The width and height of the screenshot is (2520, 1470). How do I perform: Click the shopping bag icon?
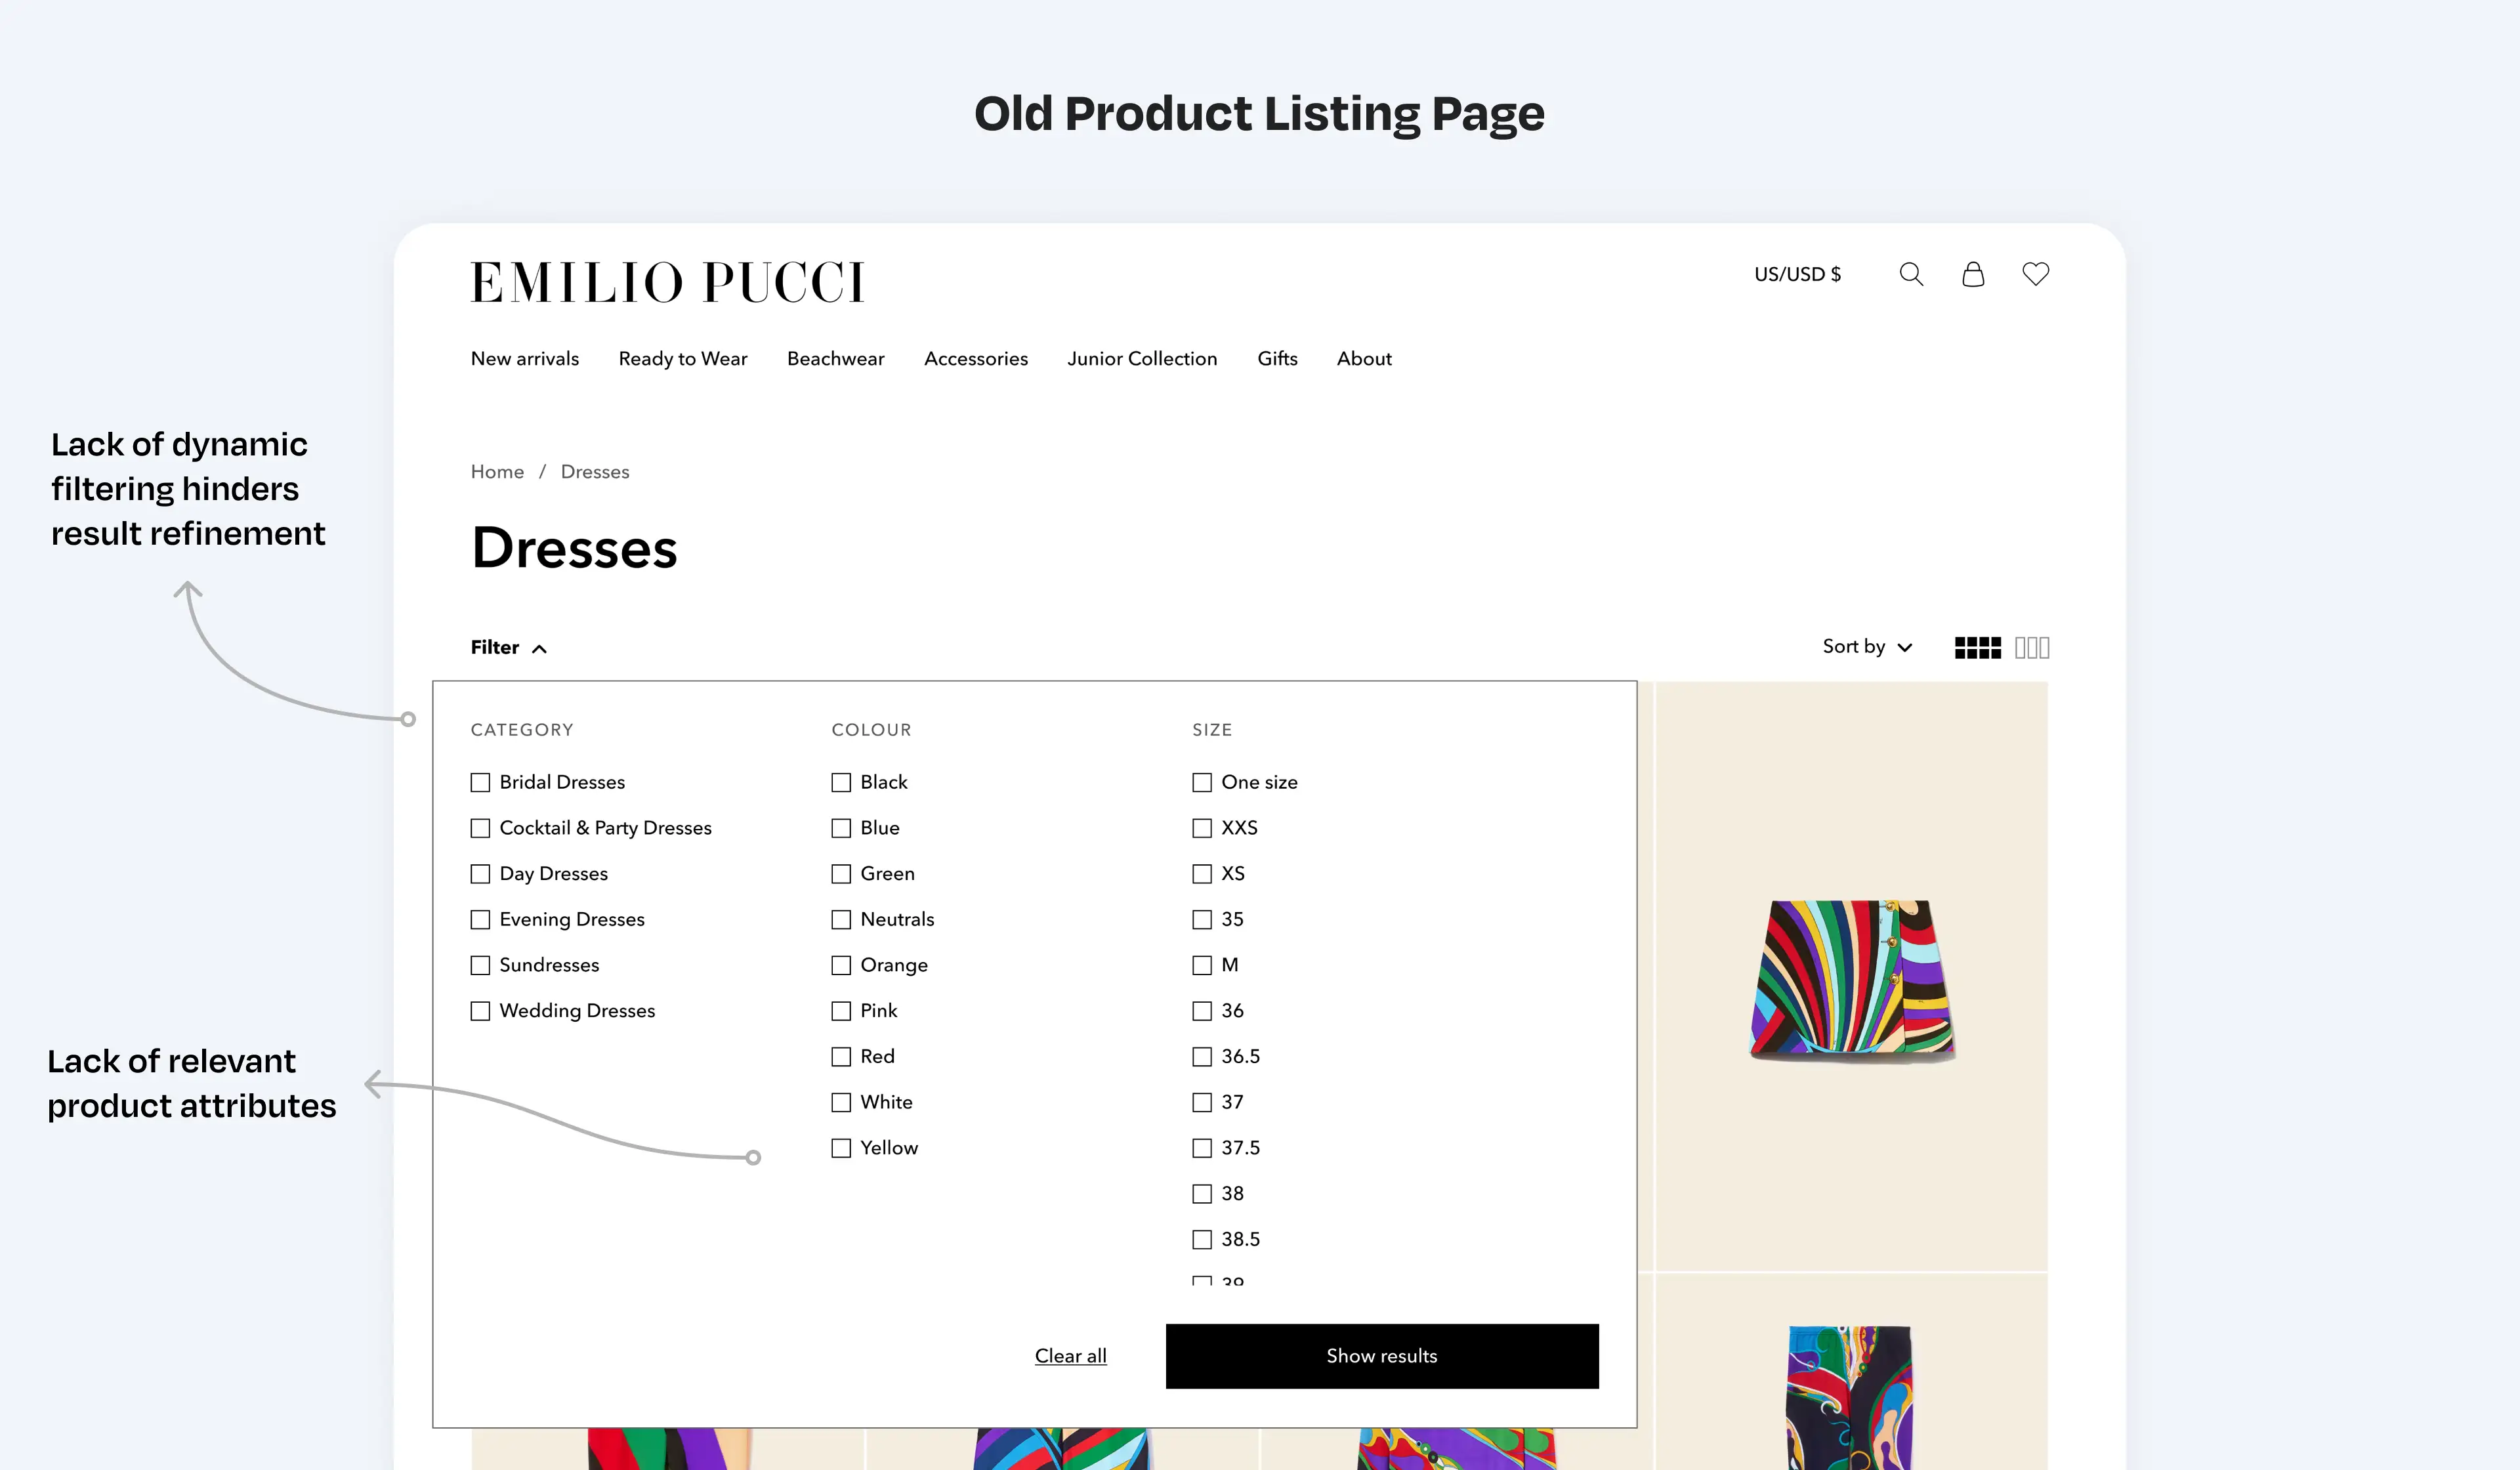(1973, 274)
